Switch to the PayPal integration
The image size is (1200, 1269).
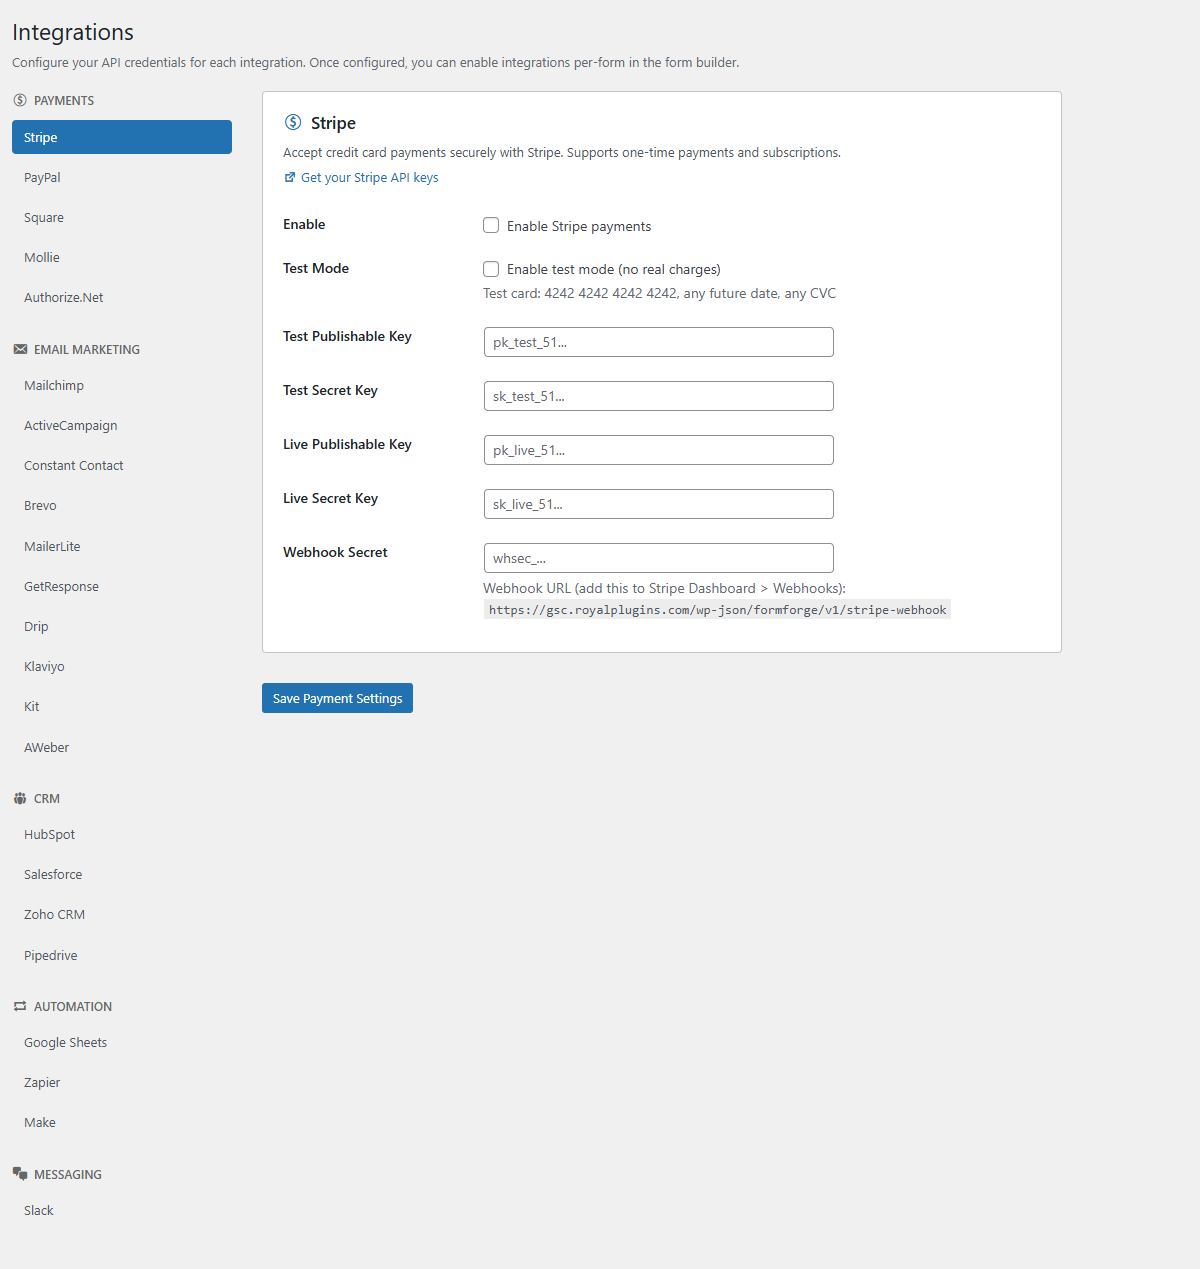point(42,177)
